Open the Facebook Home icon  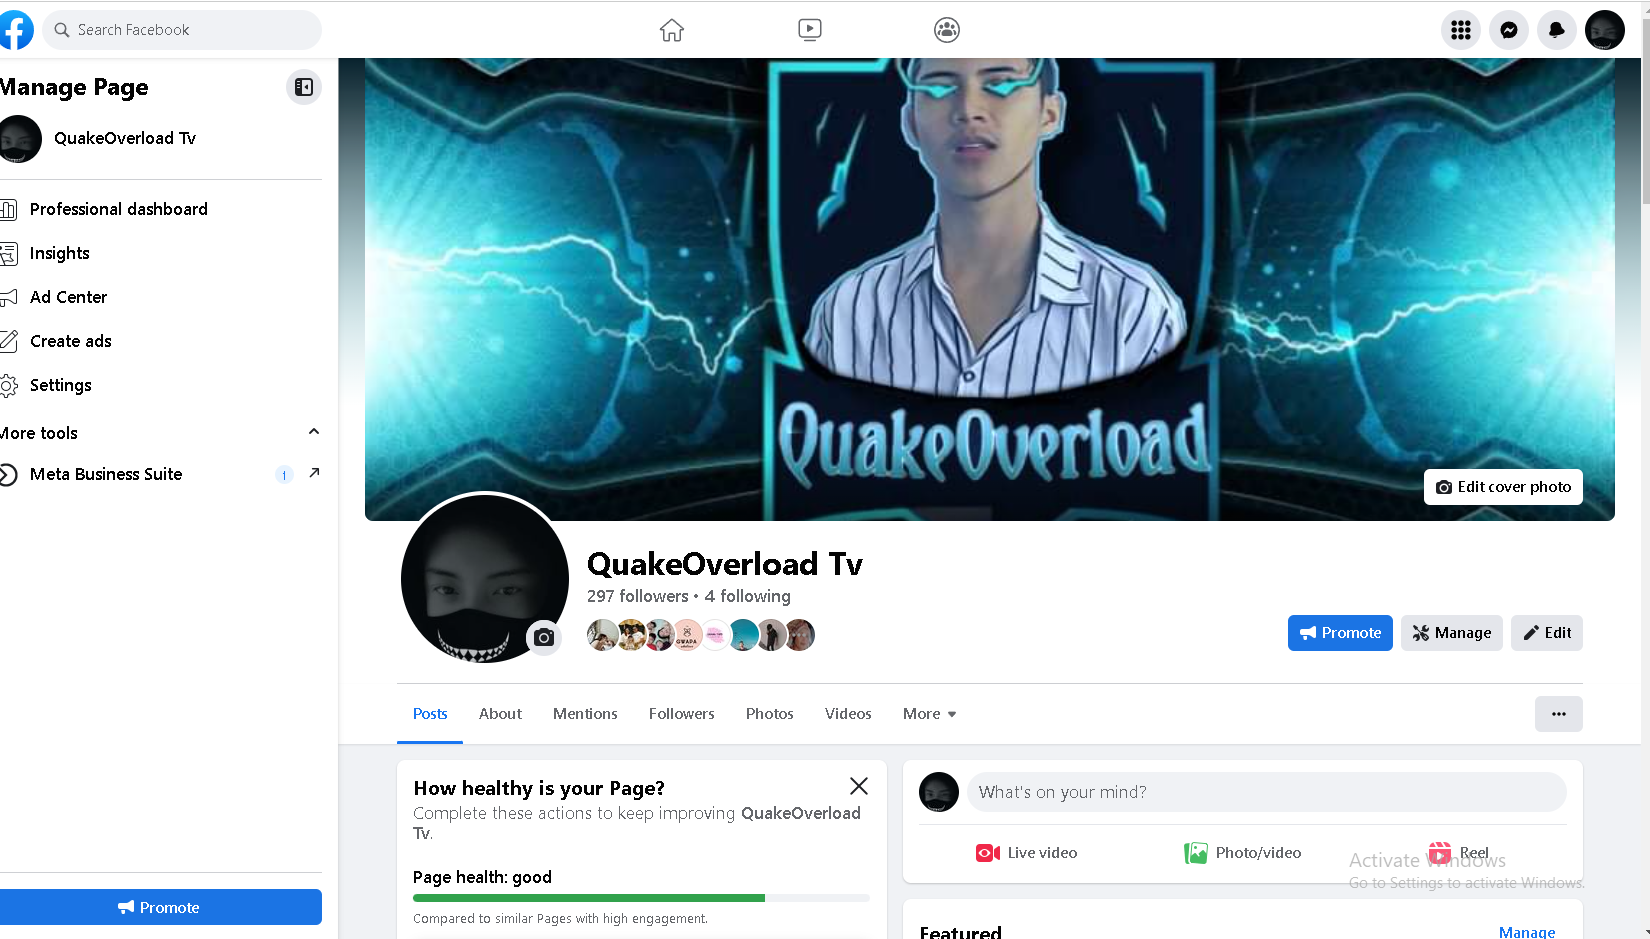pos(672,30)
